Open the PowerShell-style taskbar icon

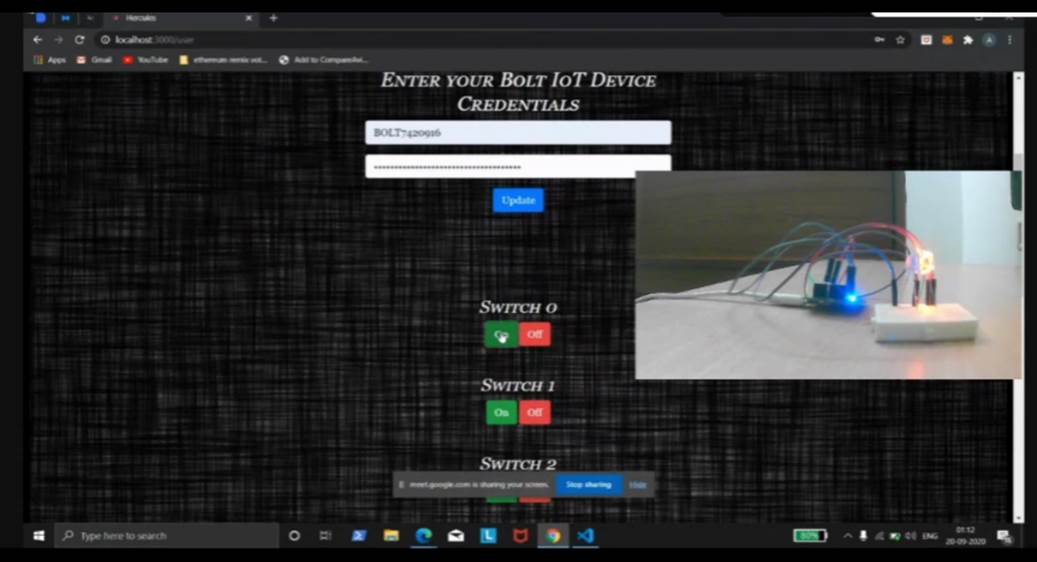tap(358, 536)
